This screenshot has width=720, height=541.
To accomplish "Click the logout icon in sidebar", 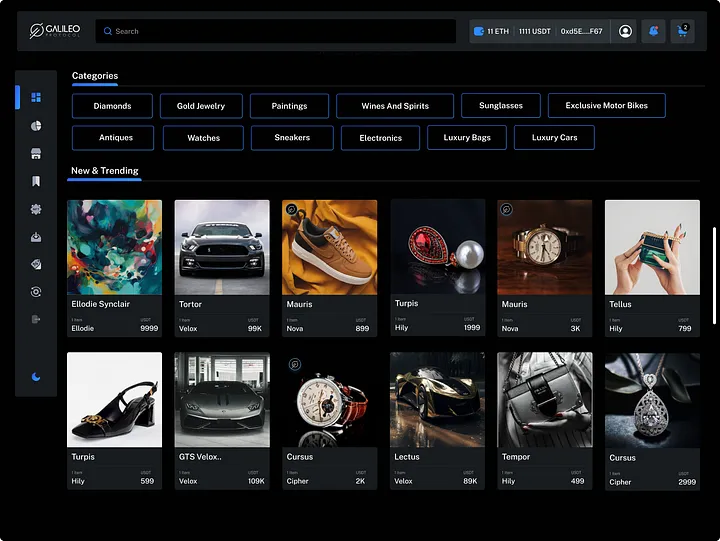I will point(36,319).
